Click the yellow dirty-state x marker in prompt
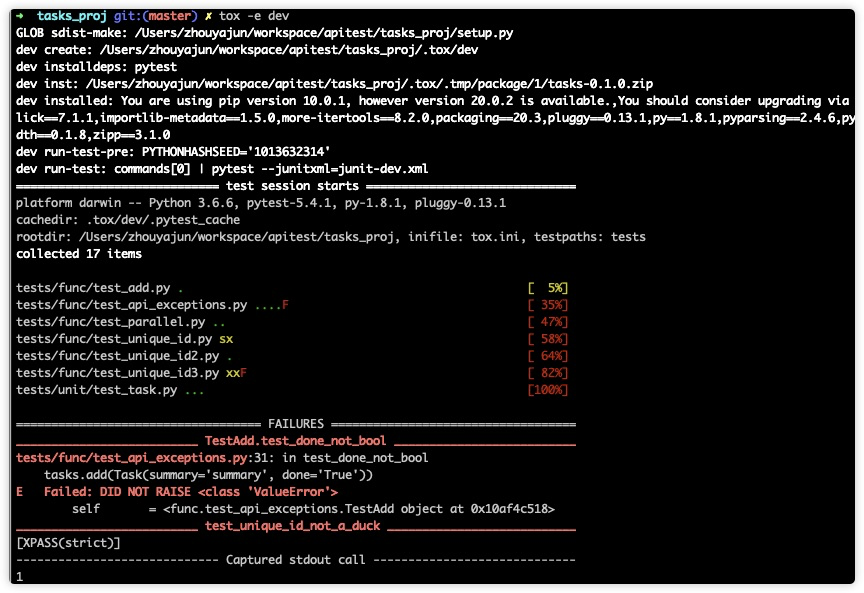864x593 pixels. click(208, 16)
